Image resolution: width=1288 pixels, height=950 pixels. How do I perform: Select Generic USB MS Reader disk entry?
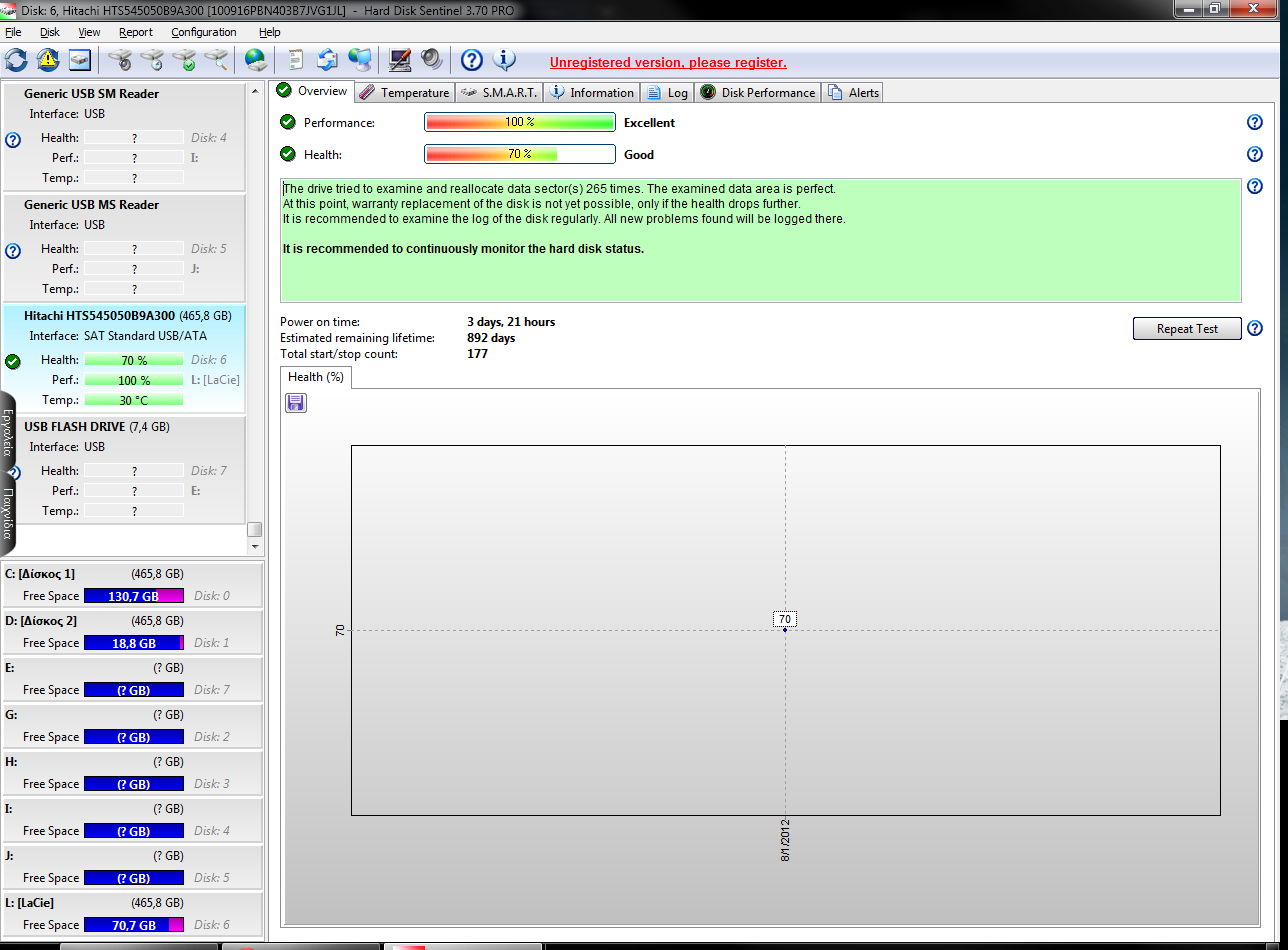pos(124,249)
